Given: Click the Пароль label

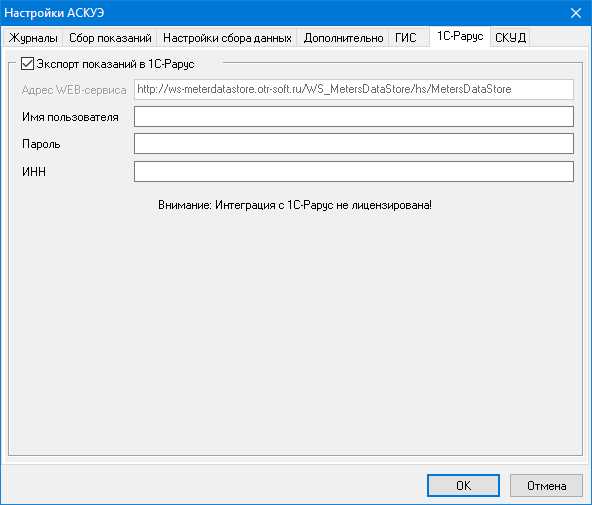Looking at the screenshot, I should coord(41,144).
